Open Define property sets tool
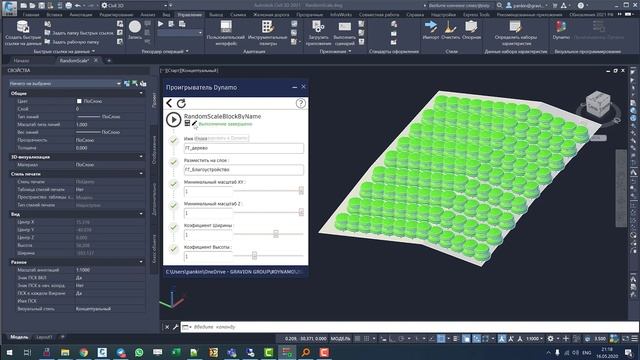The image size is (640, 360). (516, 33)
